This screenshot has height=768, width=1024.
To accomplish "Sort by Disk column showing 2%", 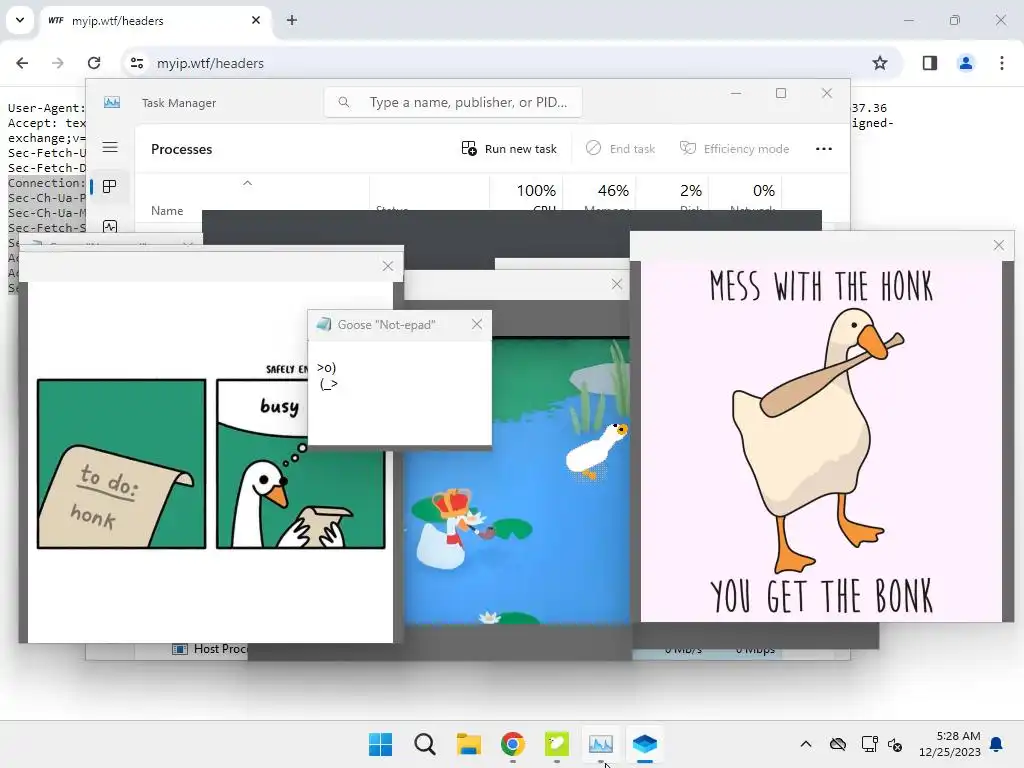I will [673, 194].
